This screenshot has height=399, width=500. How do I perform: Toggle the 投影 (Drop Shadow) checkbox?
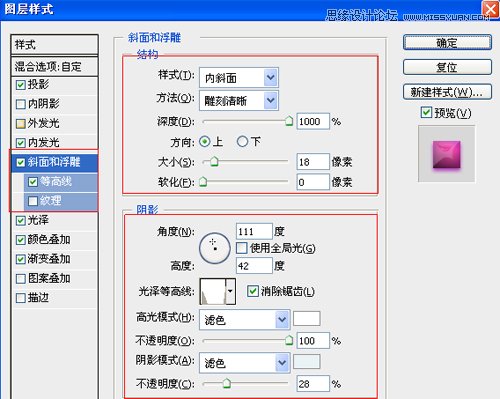tap(21, 85)
